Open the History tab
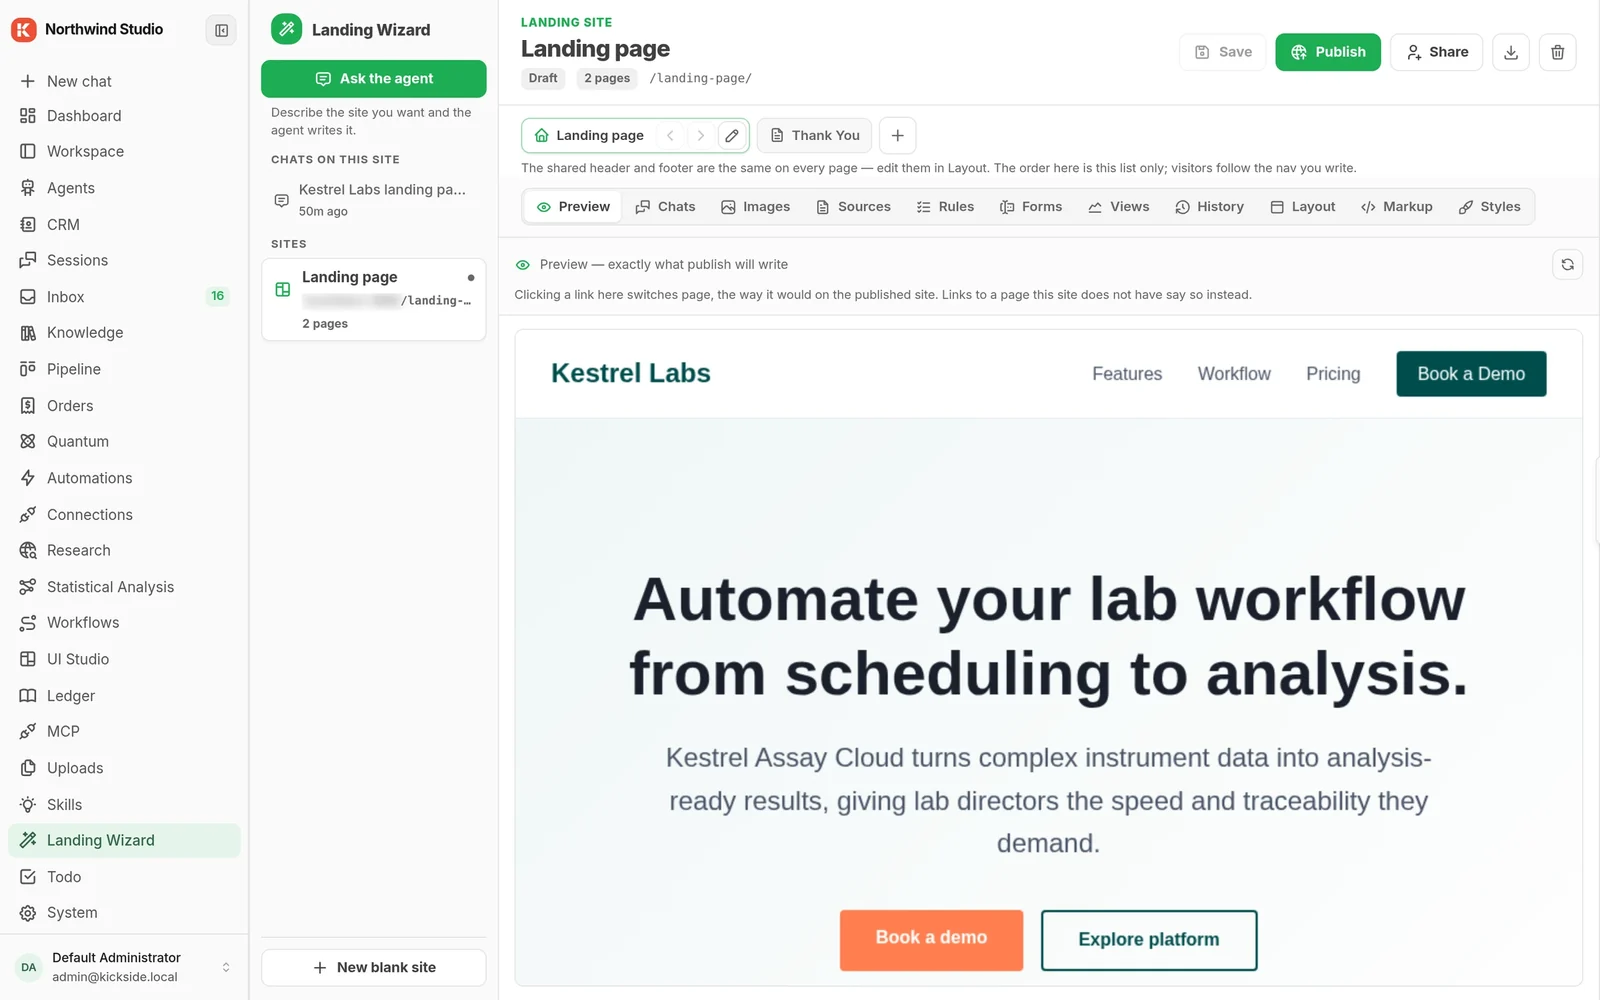 coord(1210,207)
